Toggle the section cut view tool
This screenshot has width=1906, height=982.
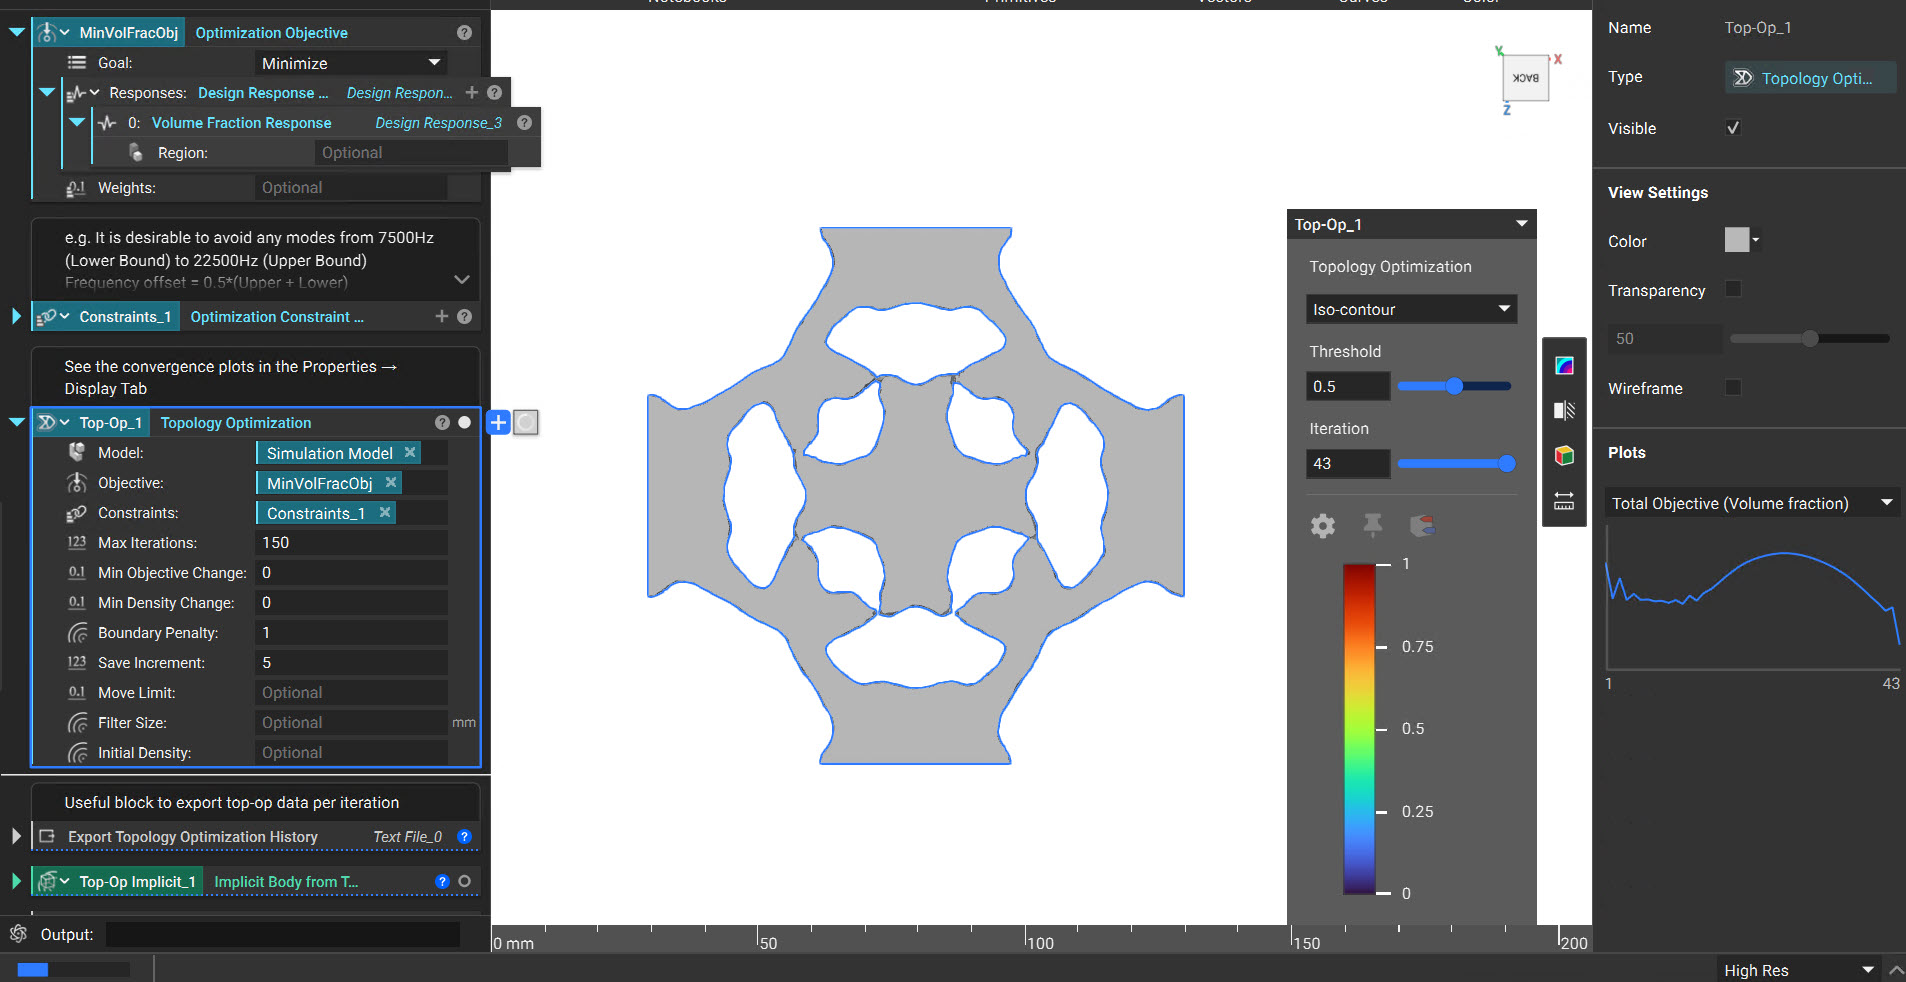point(1564,410)
